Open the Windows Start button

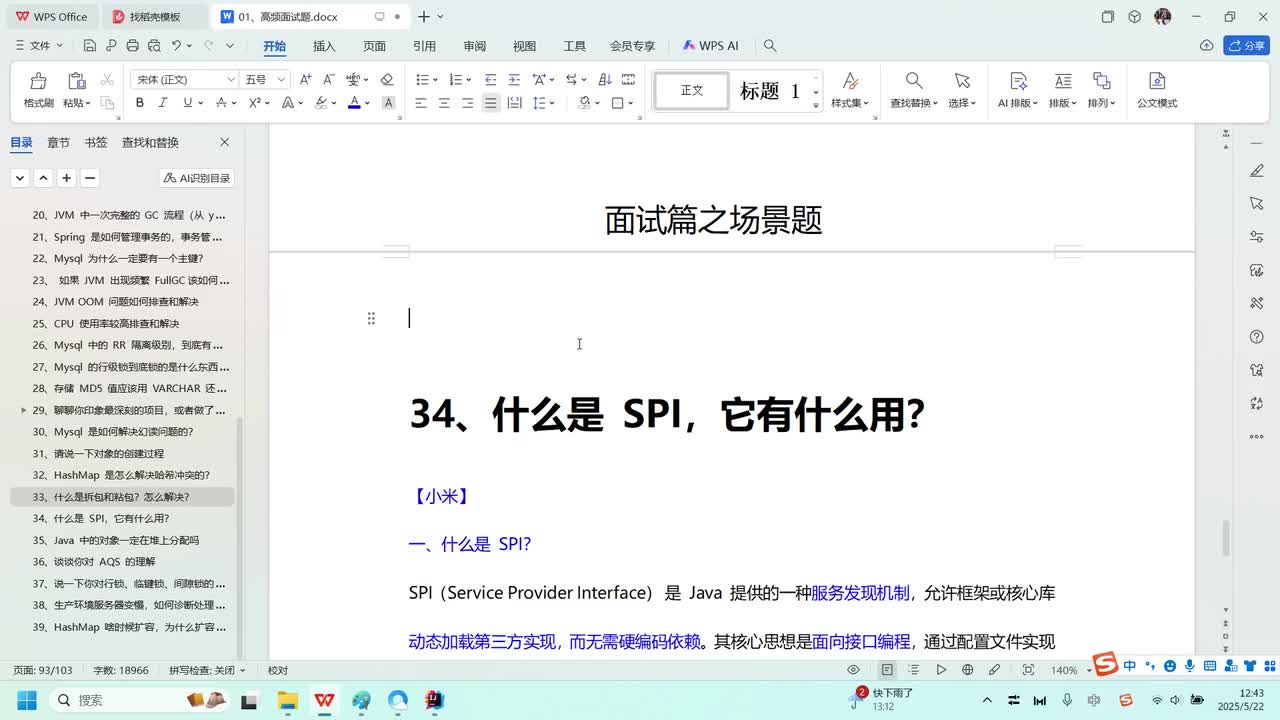pyautogui.click(x=26, y=700)
